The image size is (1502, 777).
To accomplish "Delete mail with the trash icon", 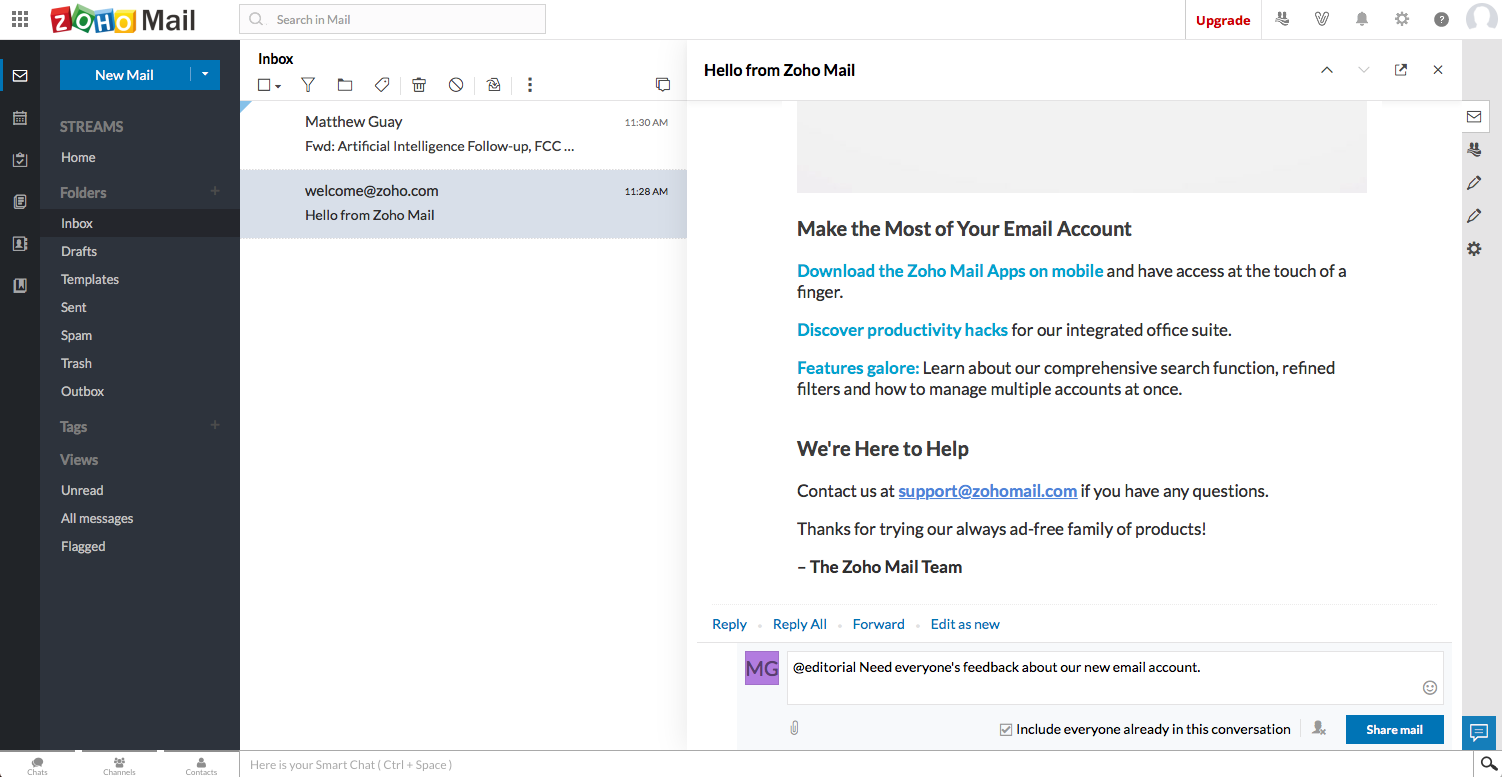I will click(419, 85).
